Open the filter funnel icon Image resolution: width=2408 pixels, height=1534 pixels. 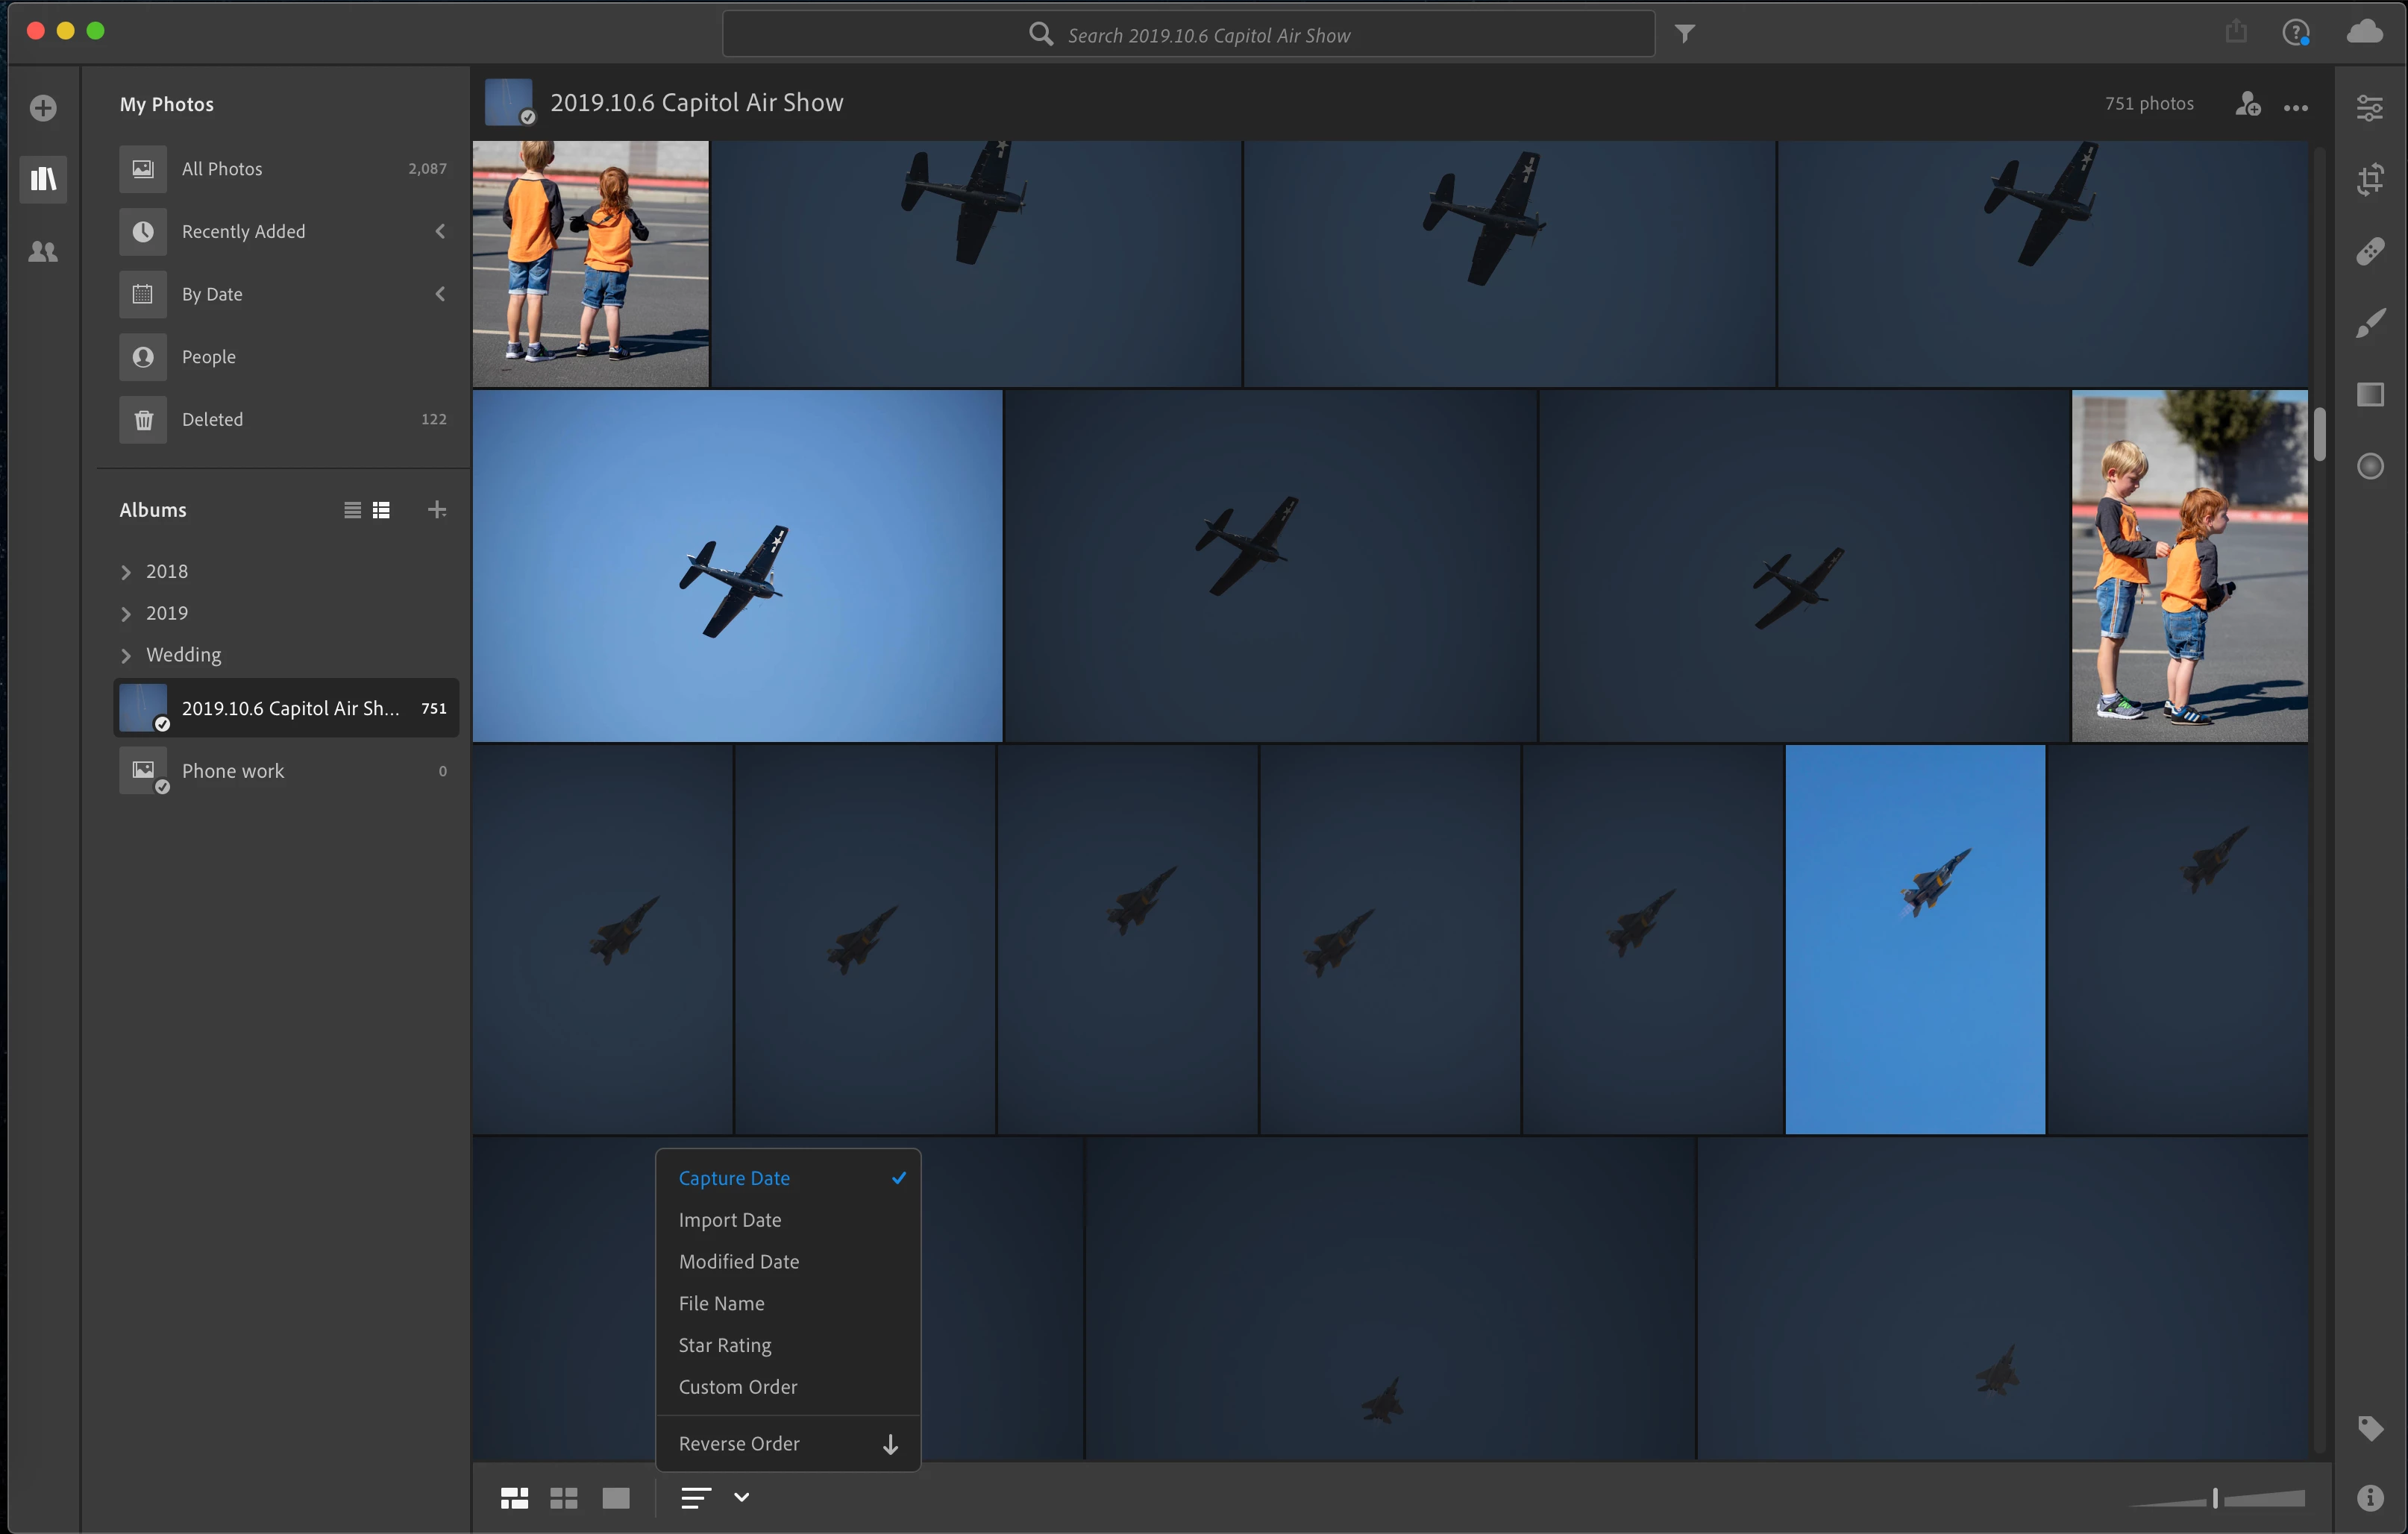click(1685, 34)
